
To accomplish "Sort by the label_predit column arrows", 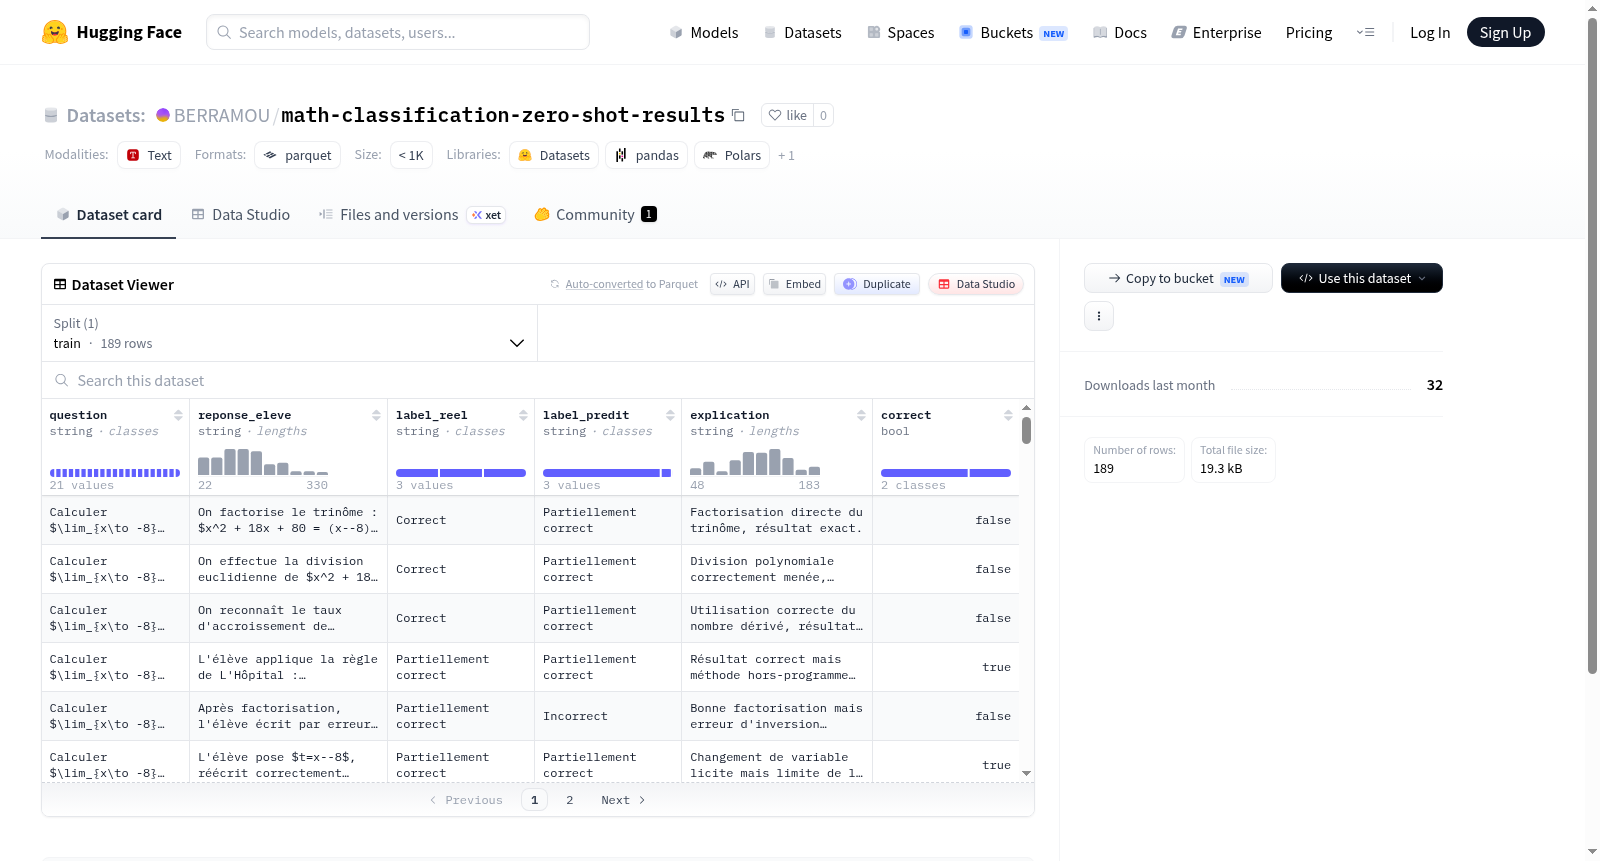I will pos(670,415).
